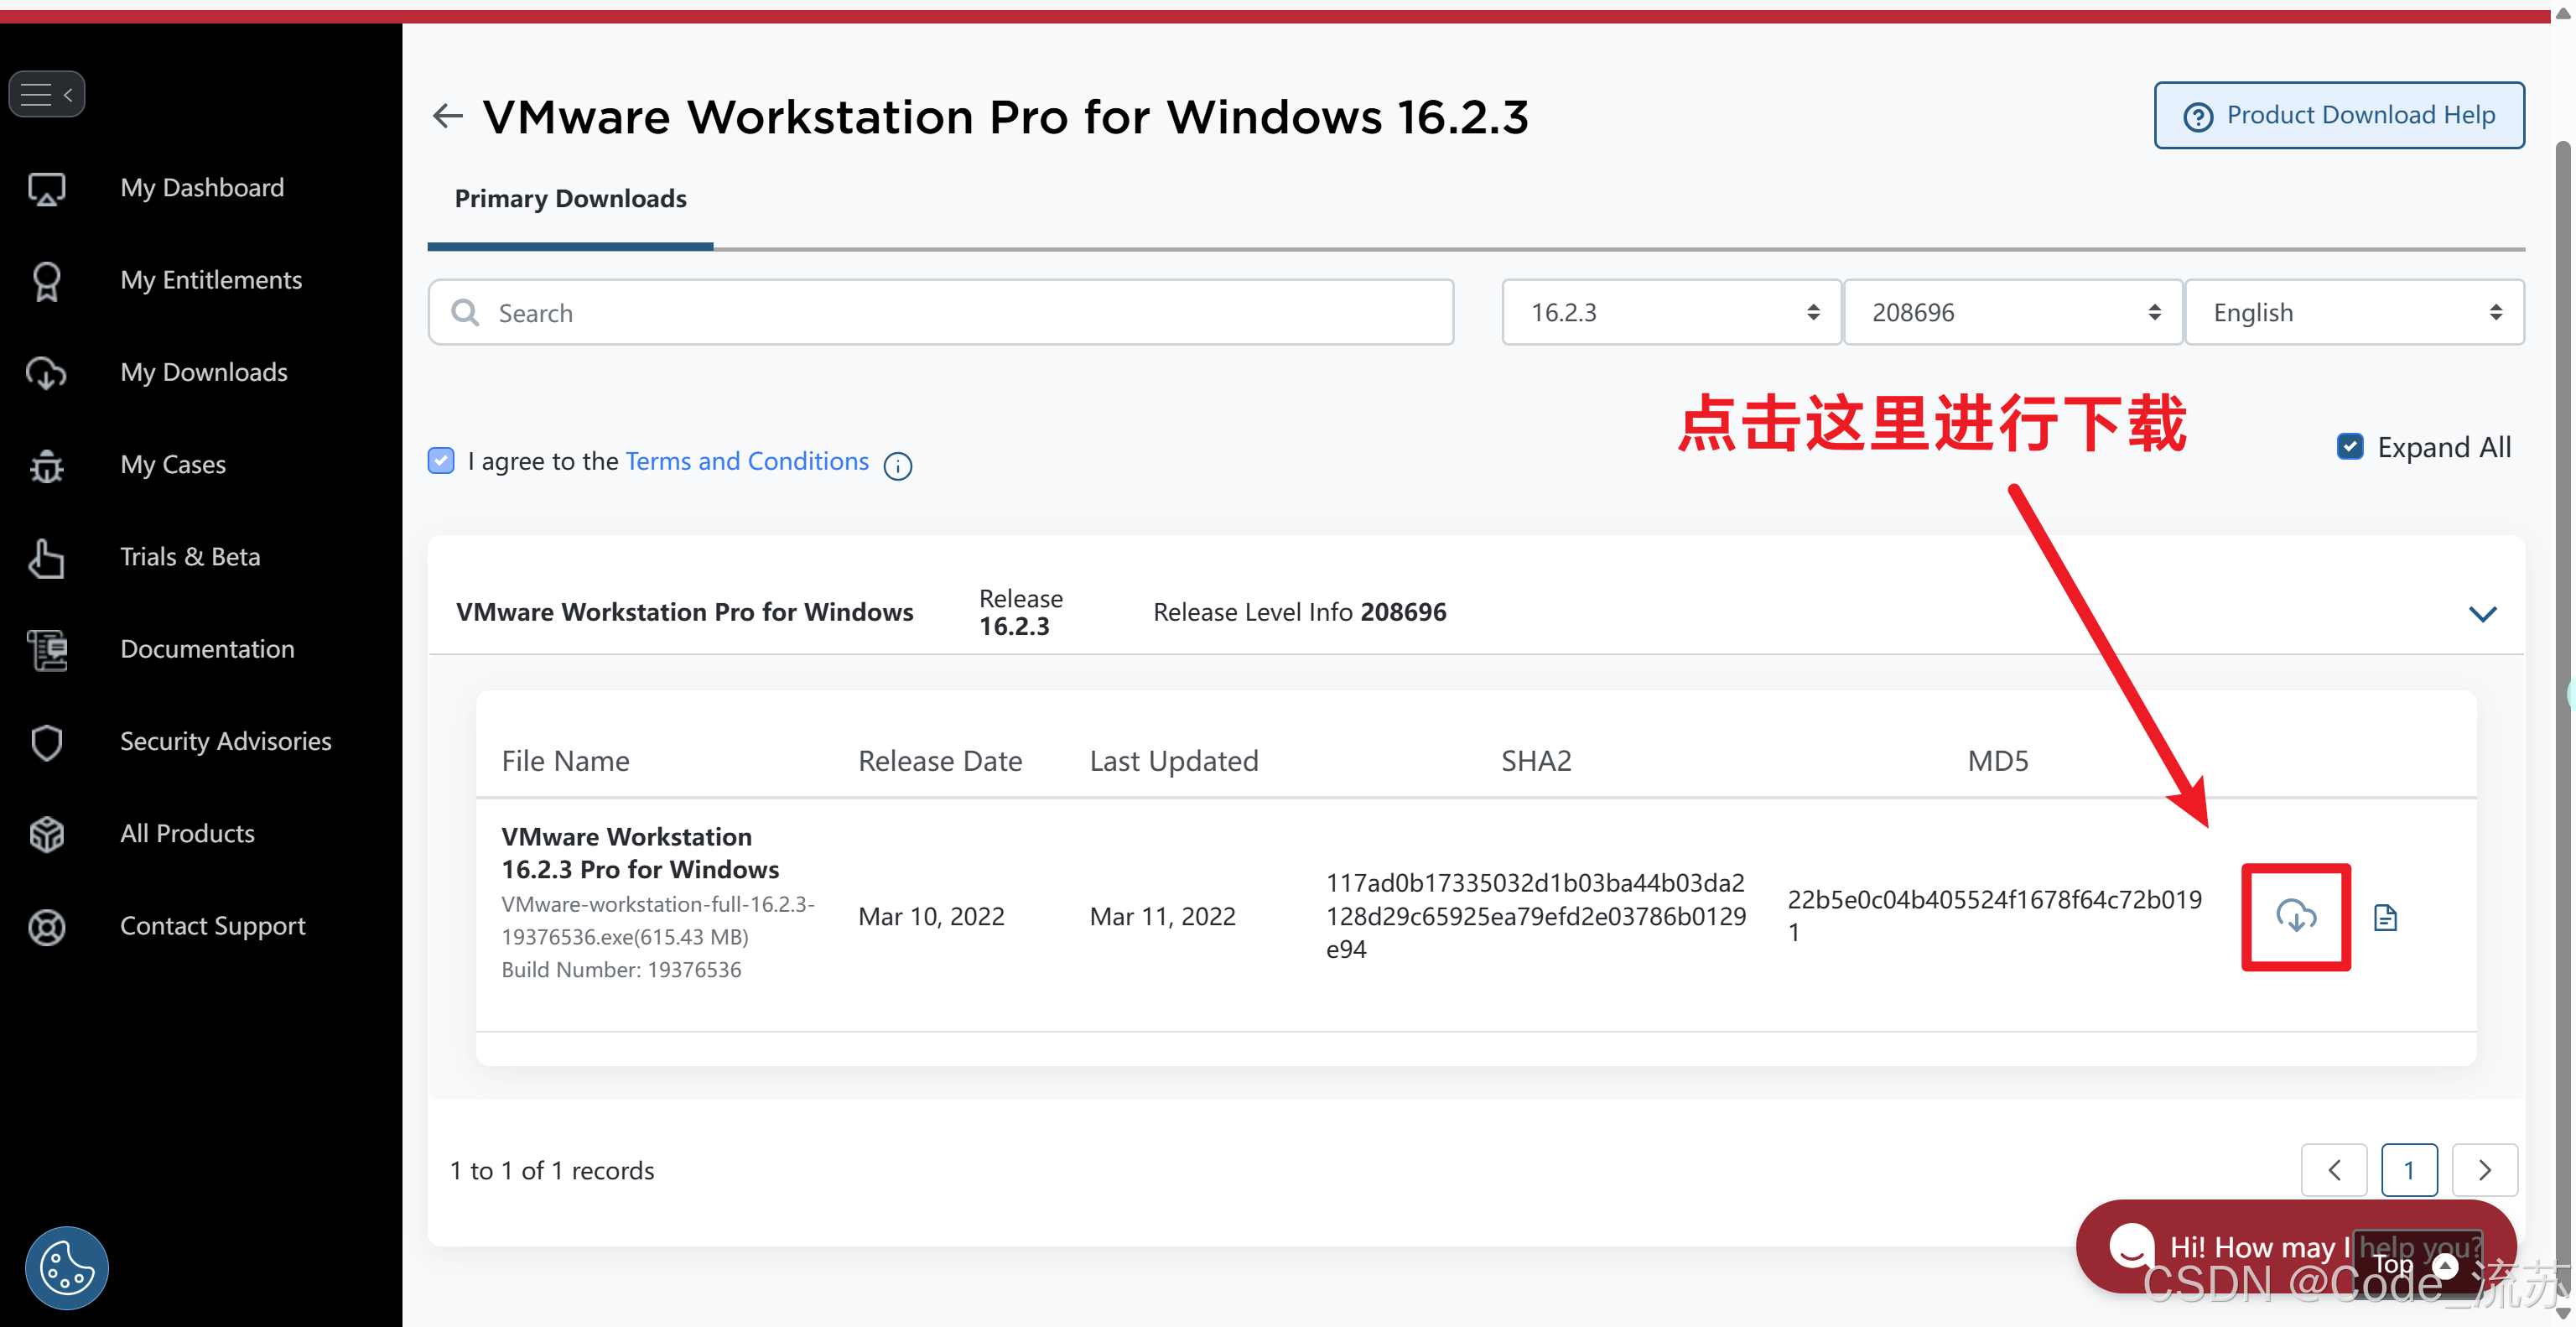Open the document icon next to download
The height and width of the screenshot is (1327, 2576).
click(2385, 916)
